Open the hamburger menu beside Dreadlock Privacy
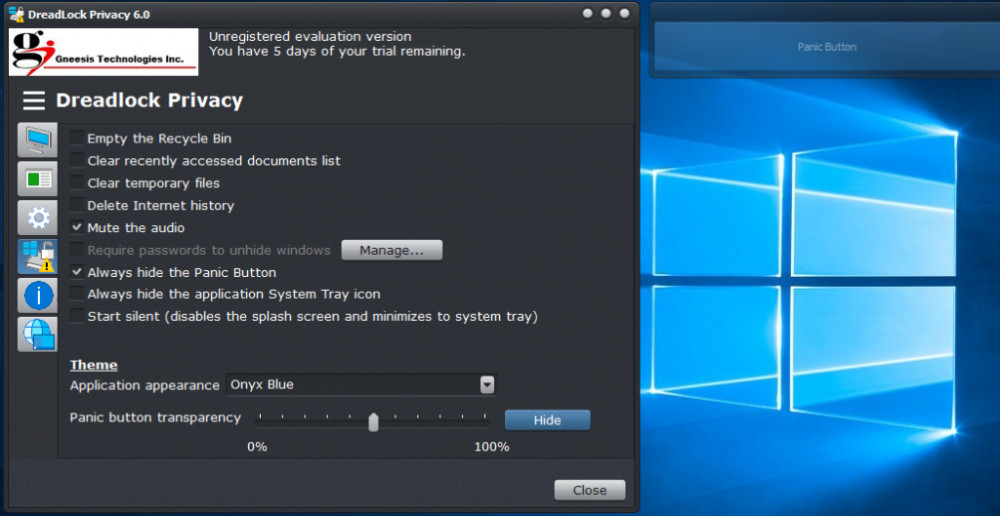The width and height of the screenshot is (1000, 517). point(34,101)
